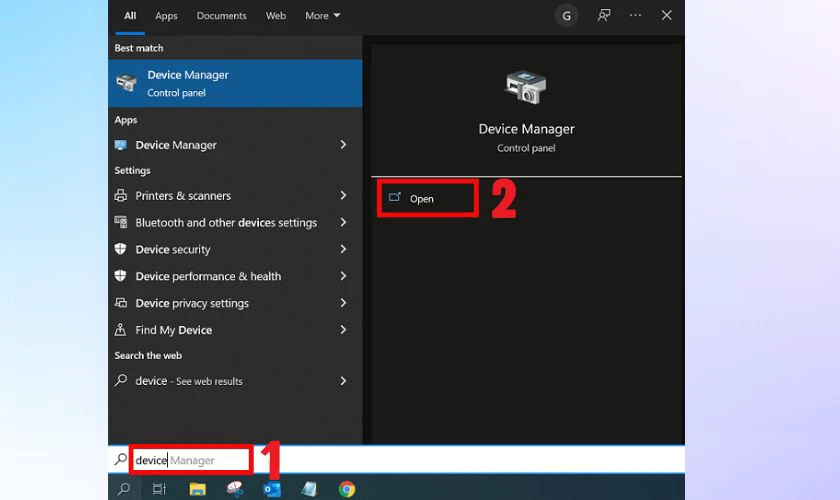The width and height of the screenshot is (840, 500).
Task: Open the Snipping tool taskbar icon
Action: pyautogui.click(x=235, y=489)
